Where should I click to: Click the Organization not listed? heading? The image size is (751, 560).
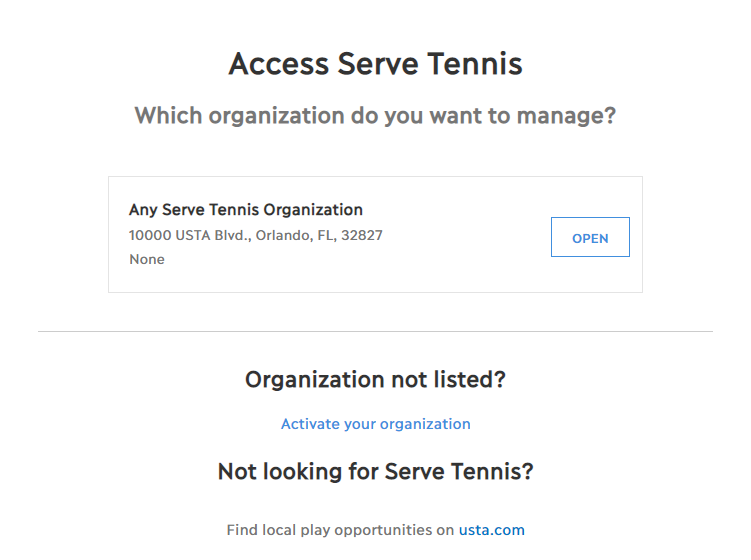(x=376, y=379)
